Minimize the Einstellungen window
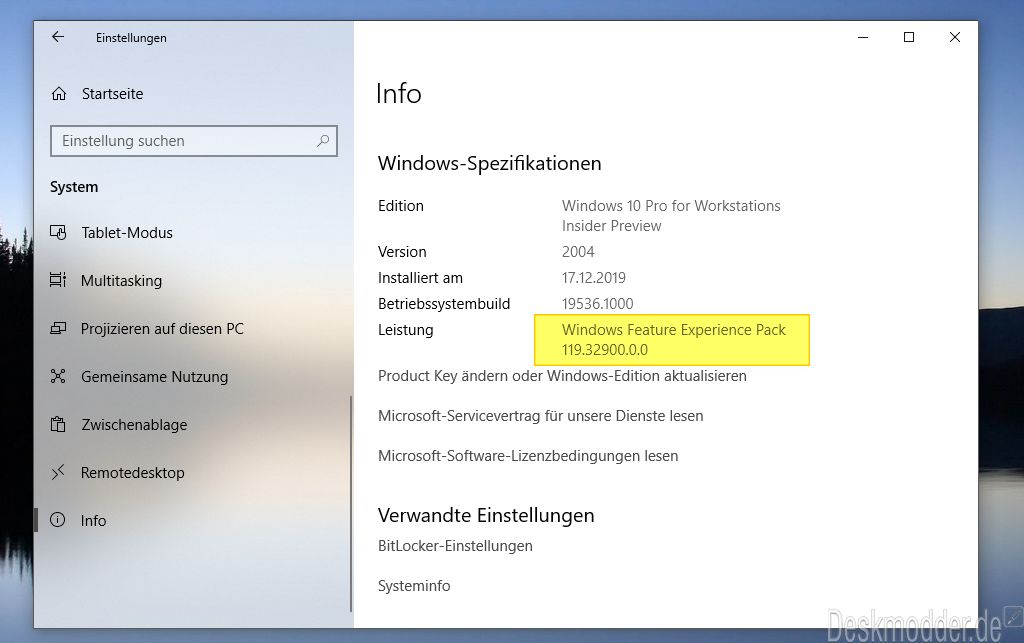 (863, 37)
